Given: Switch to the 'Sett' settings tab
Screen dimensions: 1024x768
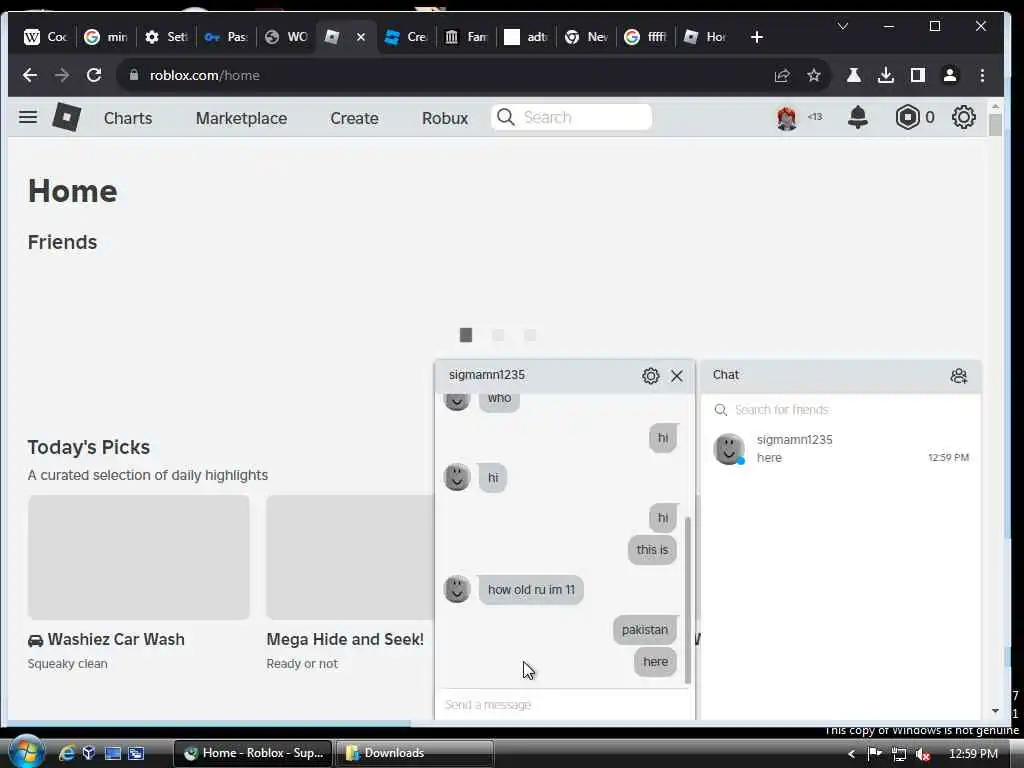Looking at the screenshot, I should [166, 37].
